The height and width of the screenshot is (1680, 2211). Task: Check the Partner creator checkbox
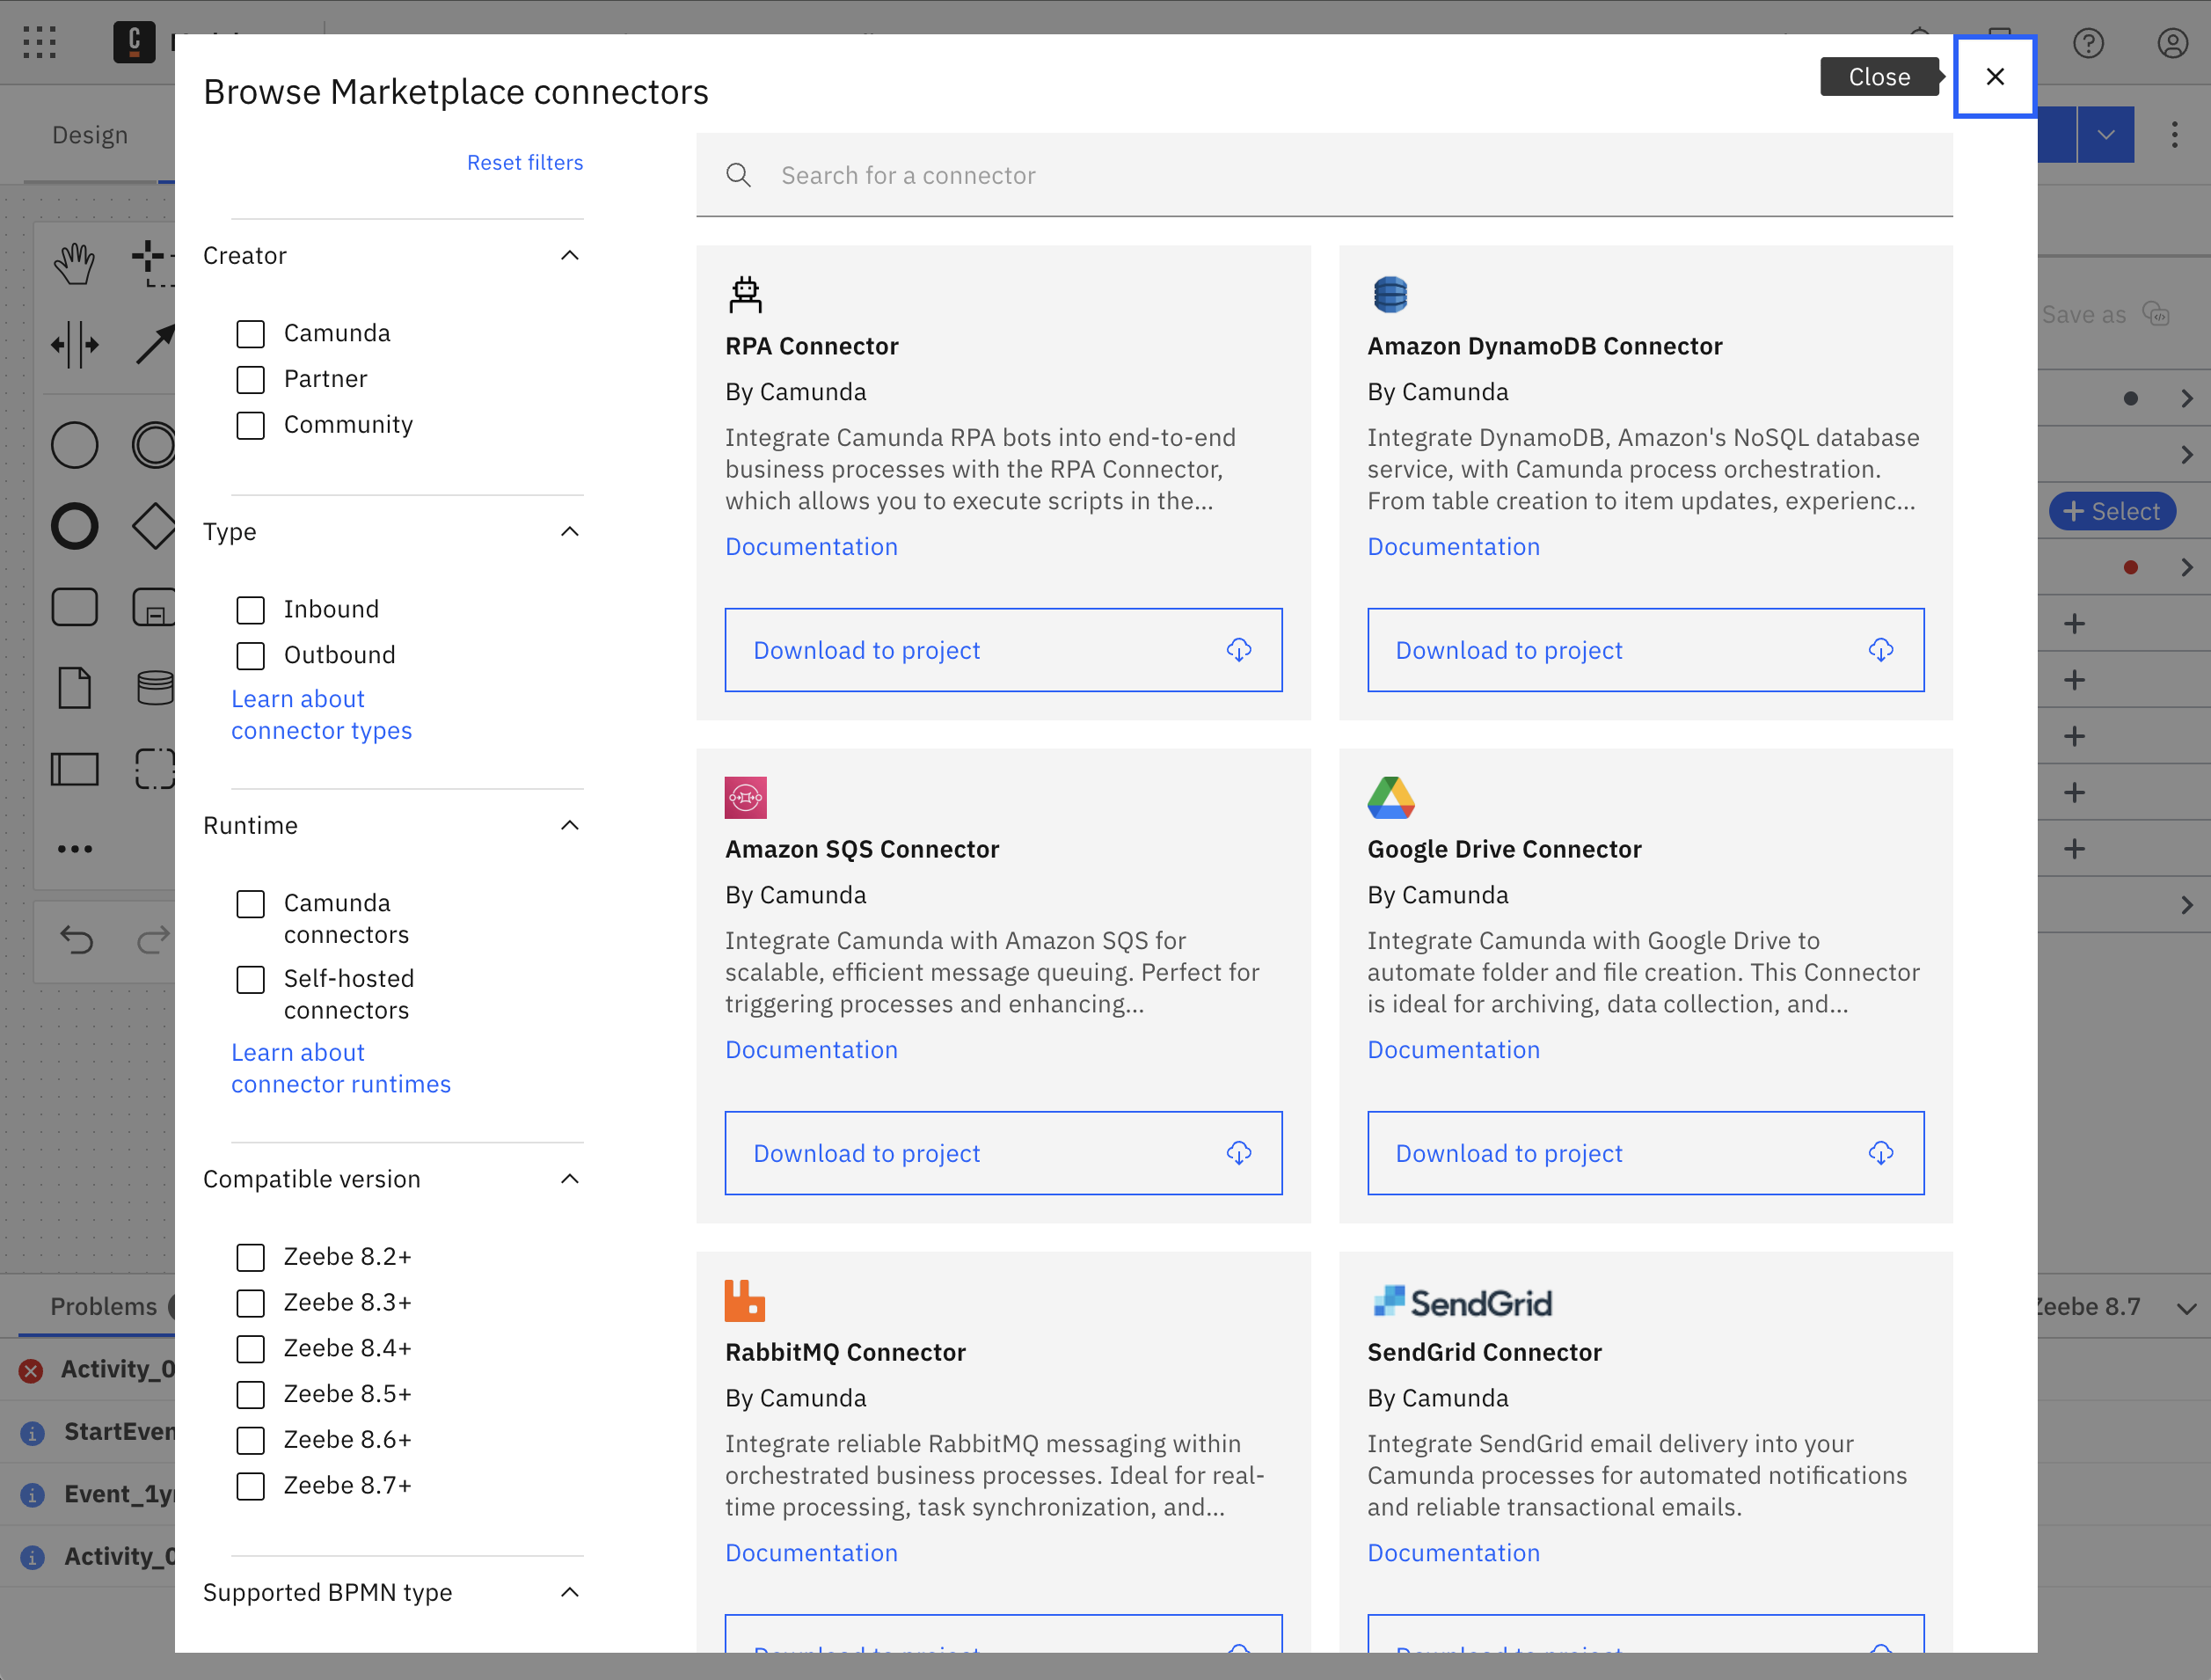(251, 380)
